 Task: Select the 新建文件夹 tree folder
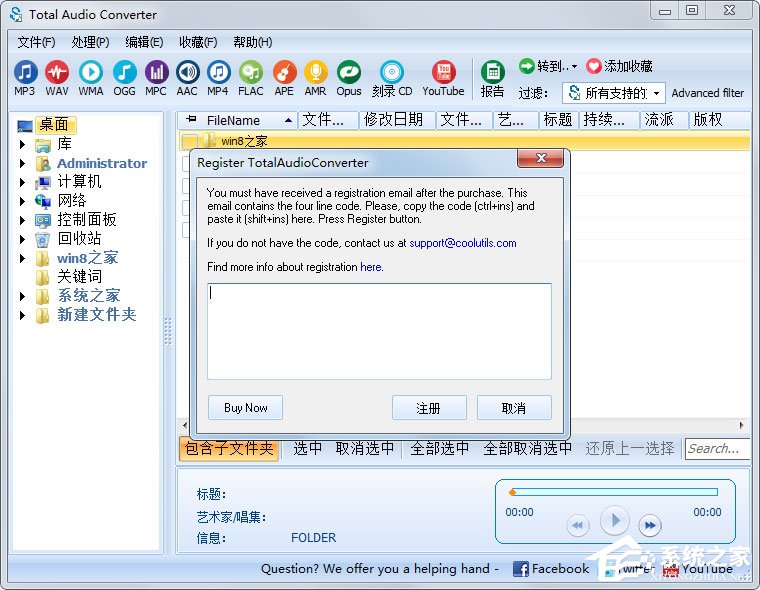tap(97, 315)
